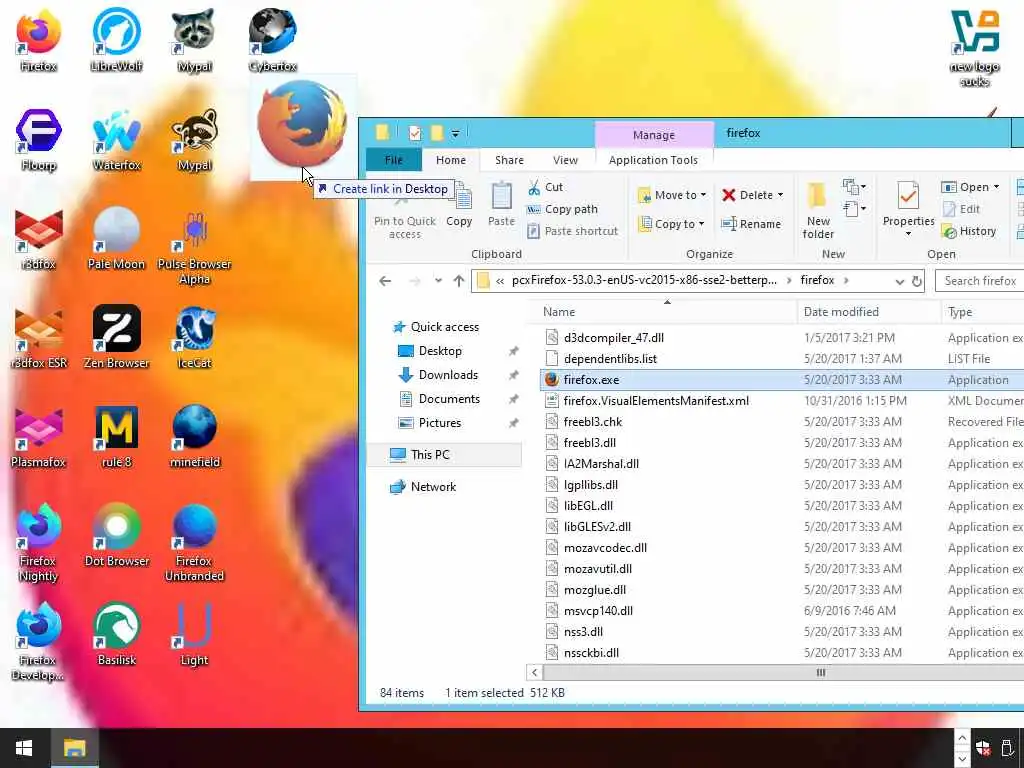Viewport: 1024px width, 768px height.
Task: Go back with the navigation arrow
Action: click(x=385, y=281)
